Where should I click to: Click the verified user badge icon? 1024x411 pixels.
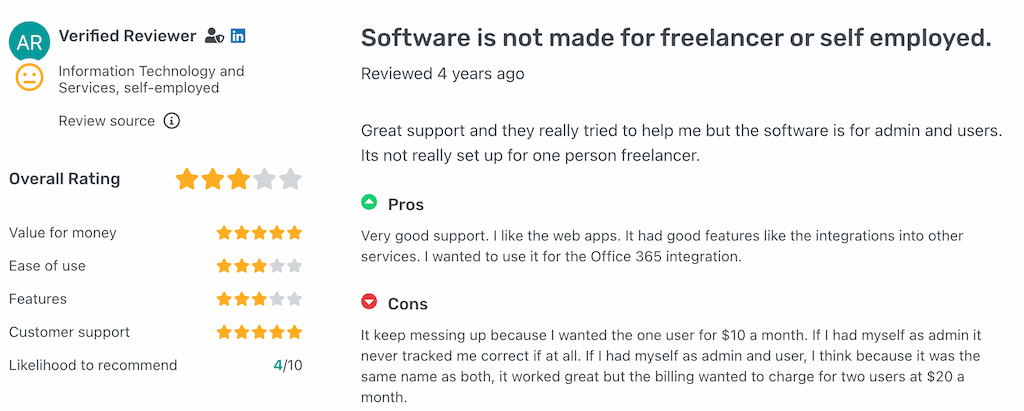pyautogui.click(x=213, y=36)
